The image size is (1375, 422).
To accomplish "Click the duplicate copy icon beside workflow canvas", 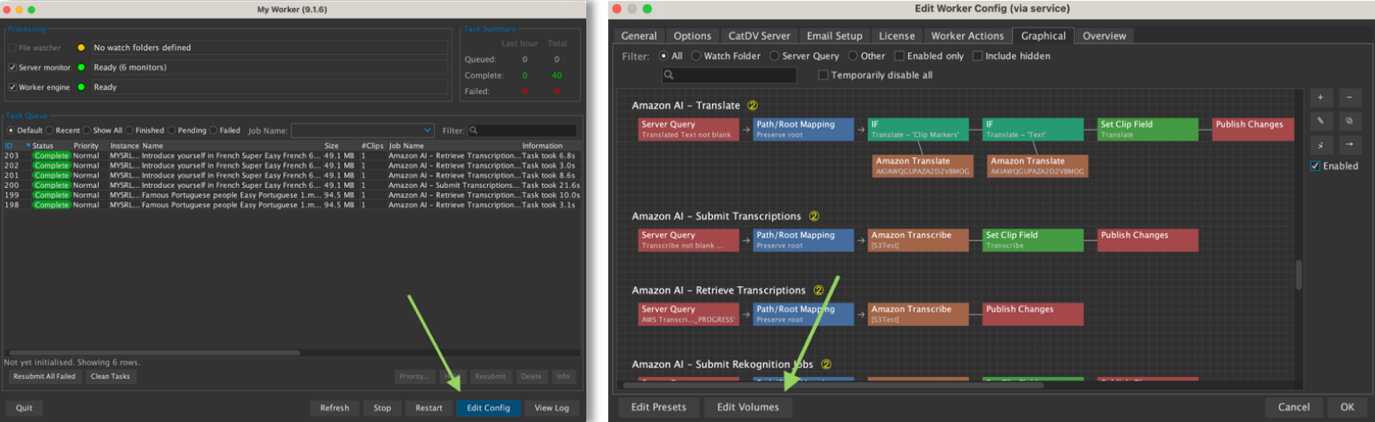I will (1349, 121).
